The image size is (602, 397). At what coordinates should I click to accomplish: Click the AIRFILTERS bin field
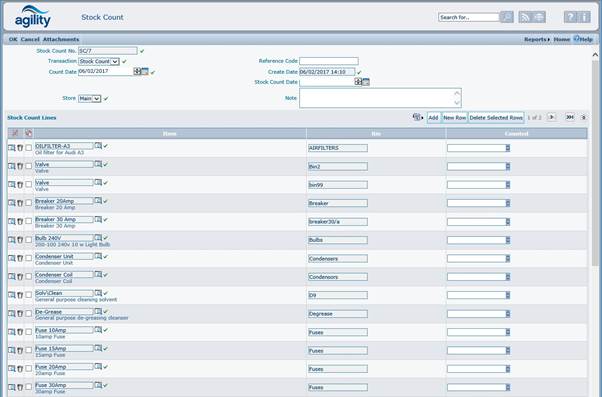coord(338,148)
